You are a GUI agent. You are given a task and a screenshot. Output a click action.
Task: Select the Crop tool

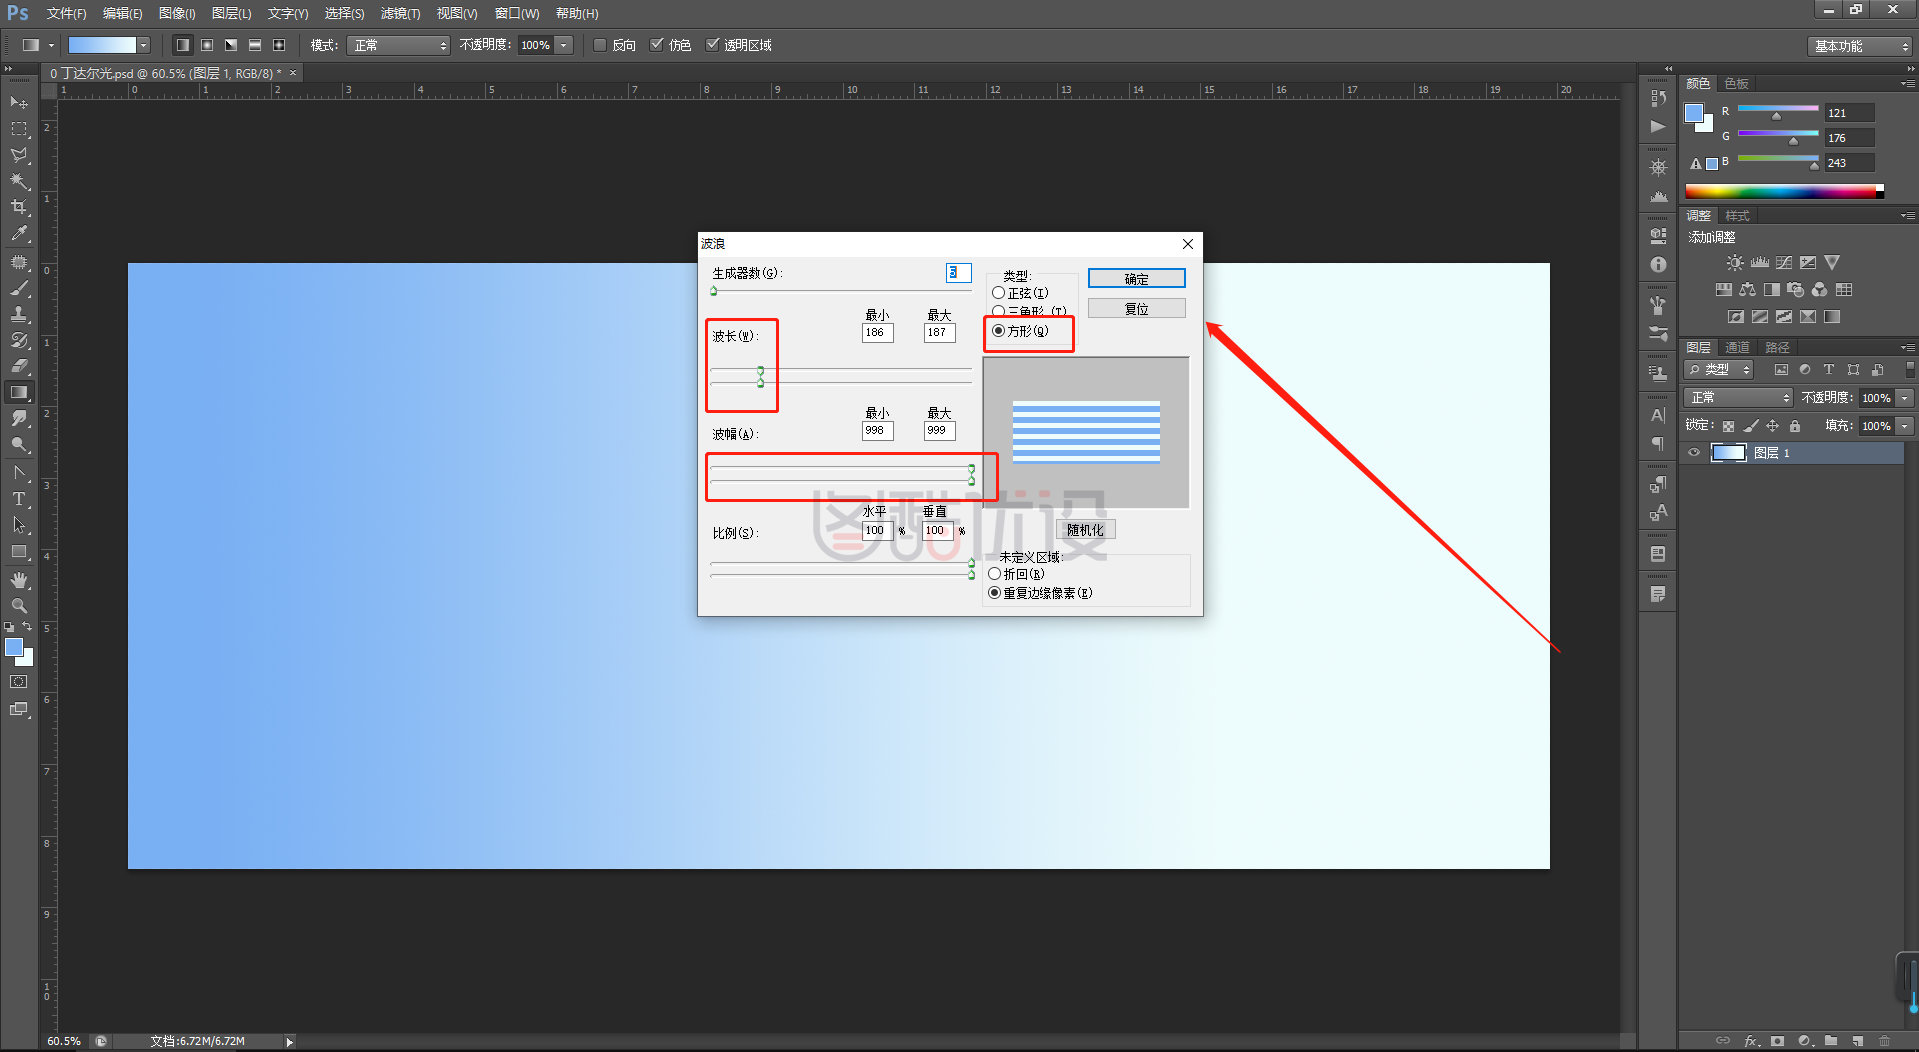coord(19,207)
